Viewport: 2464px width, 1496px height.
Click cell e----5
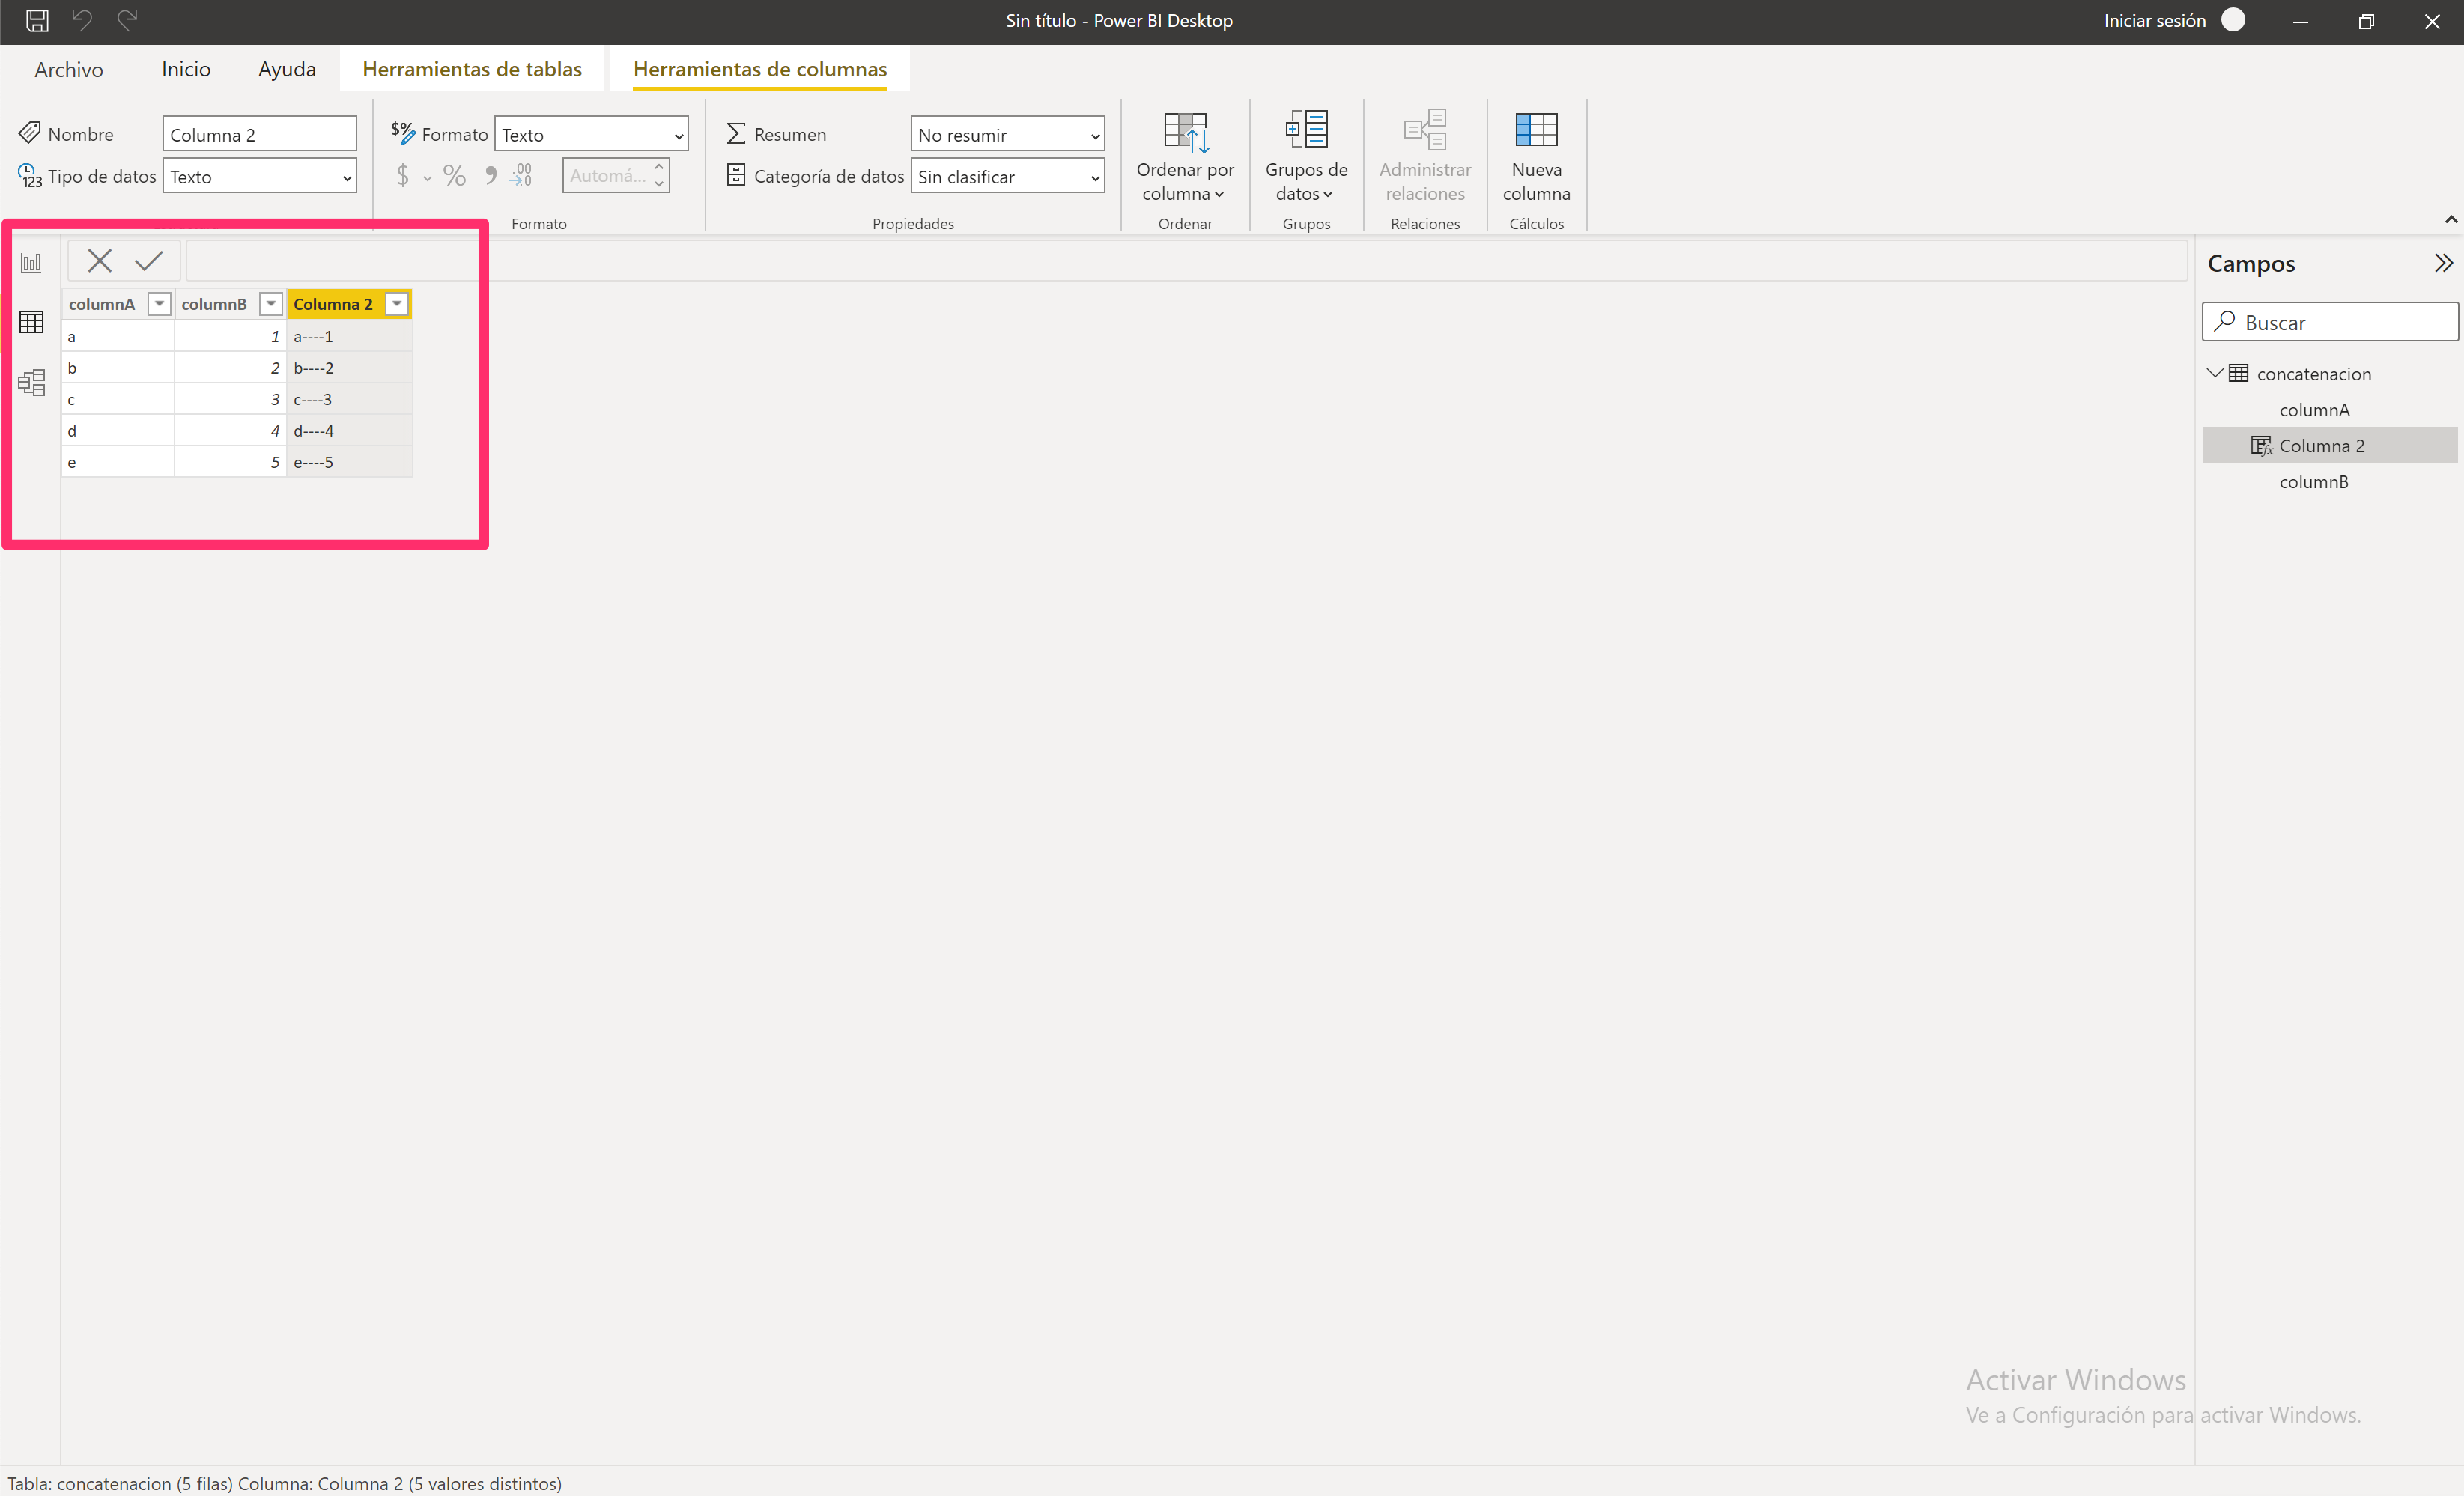pos(349,462)
